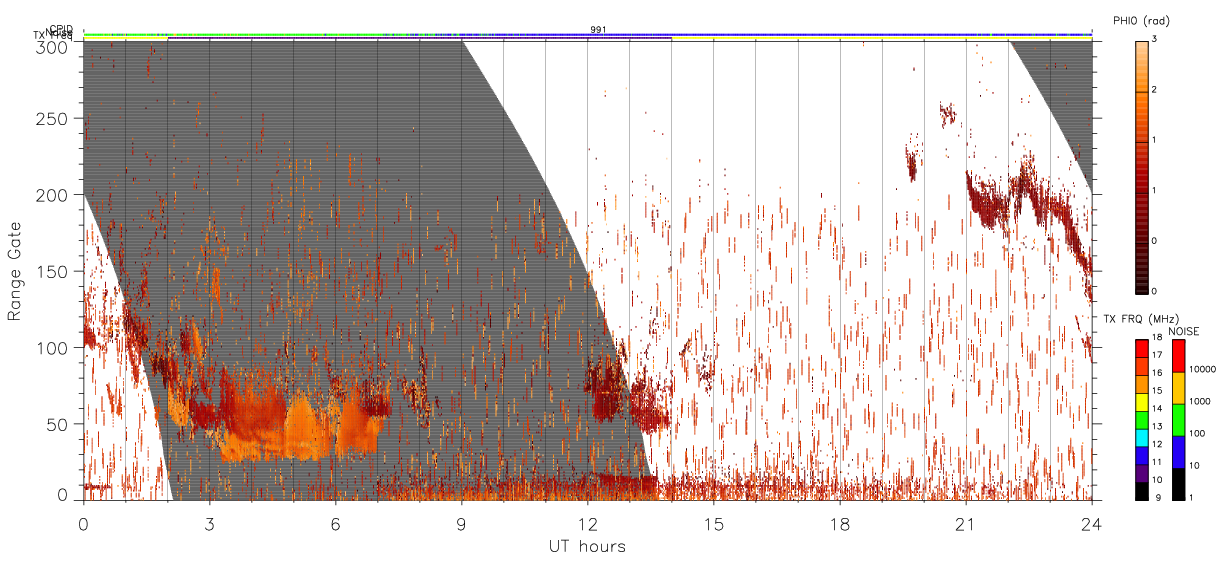Image resolution: width=1228 pixels, height=567 pixels.
Task: Click the 'PHI0 (rad)' color bar title
Action: (1141, 21)
